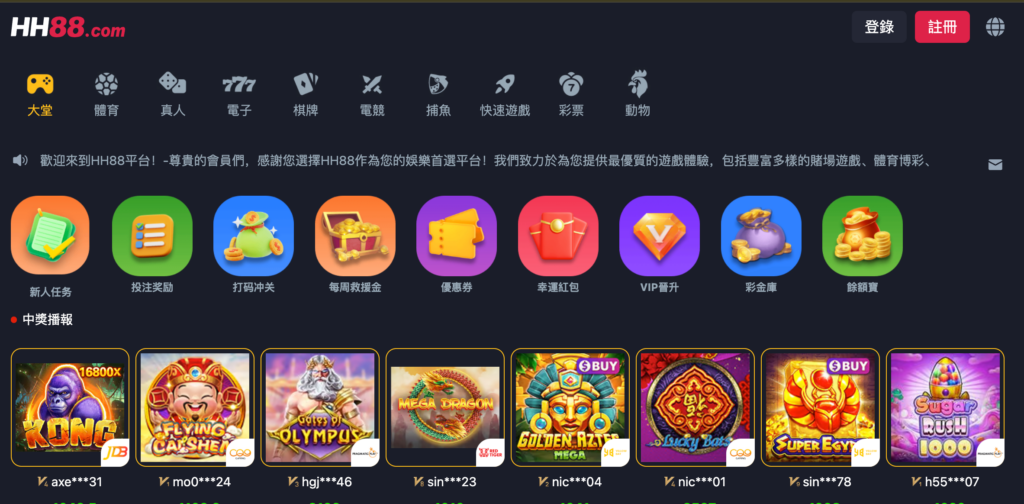Open the 彩金庫 jackpot bag icon
Image resolution: width=1024 pixels, height=504 pixels.
761,236
